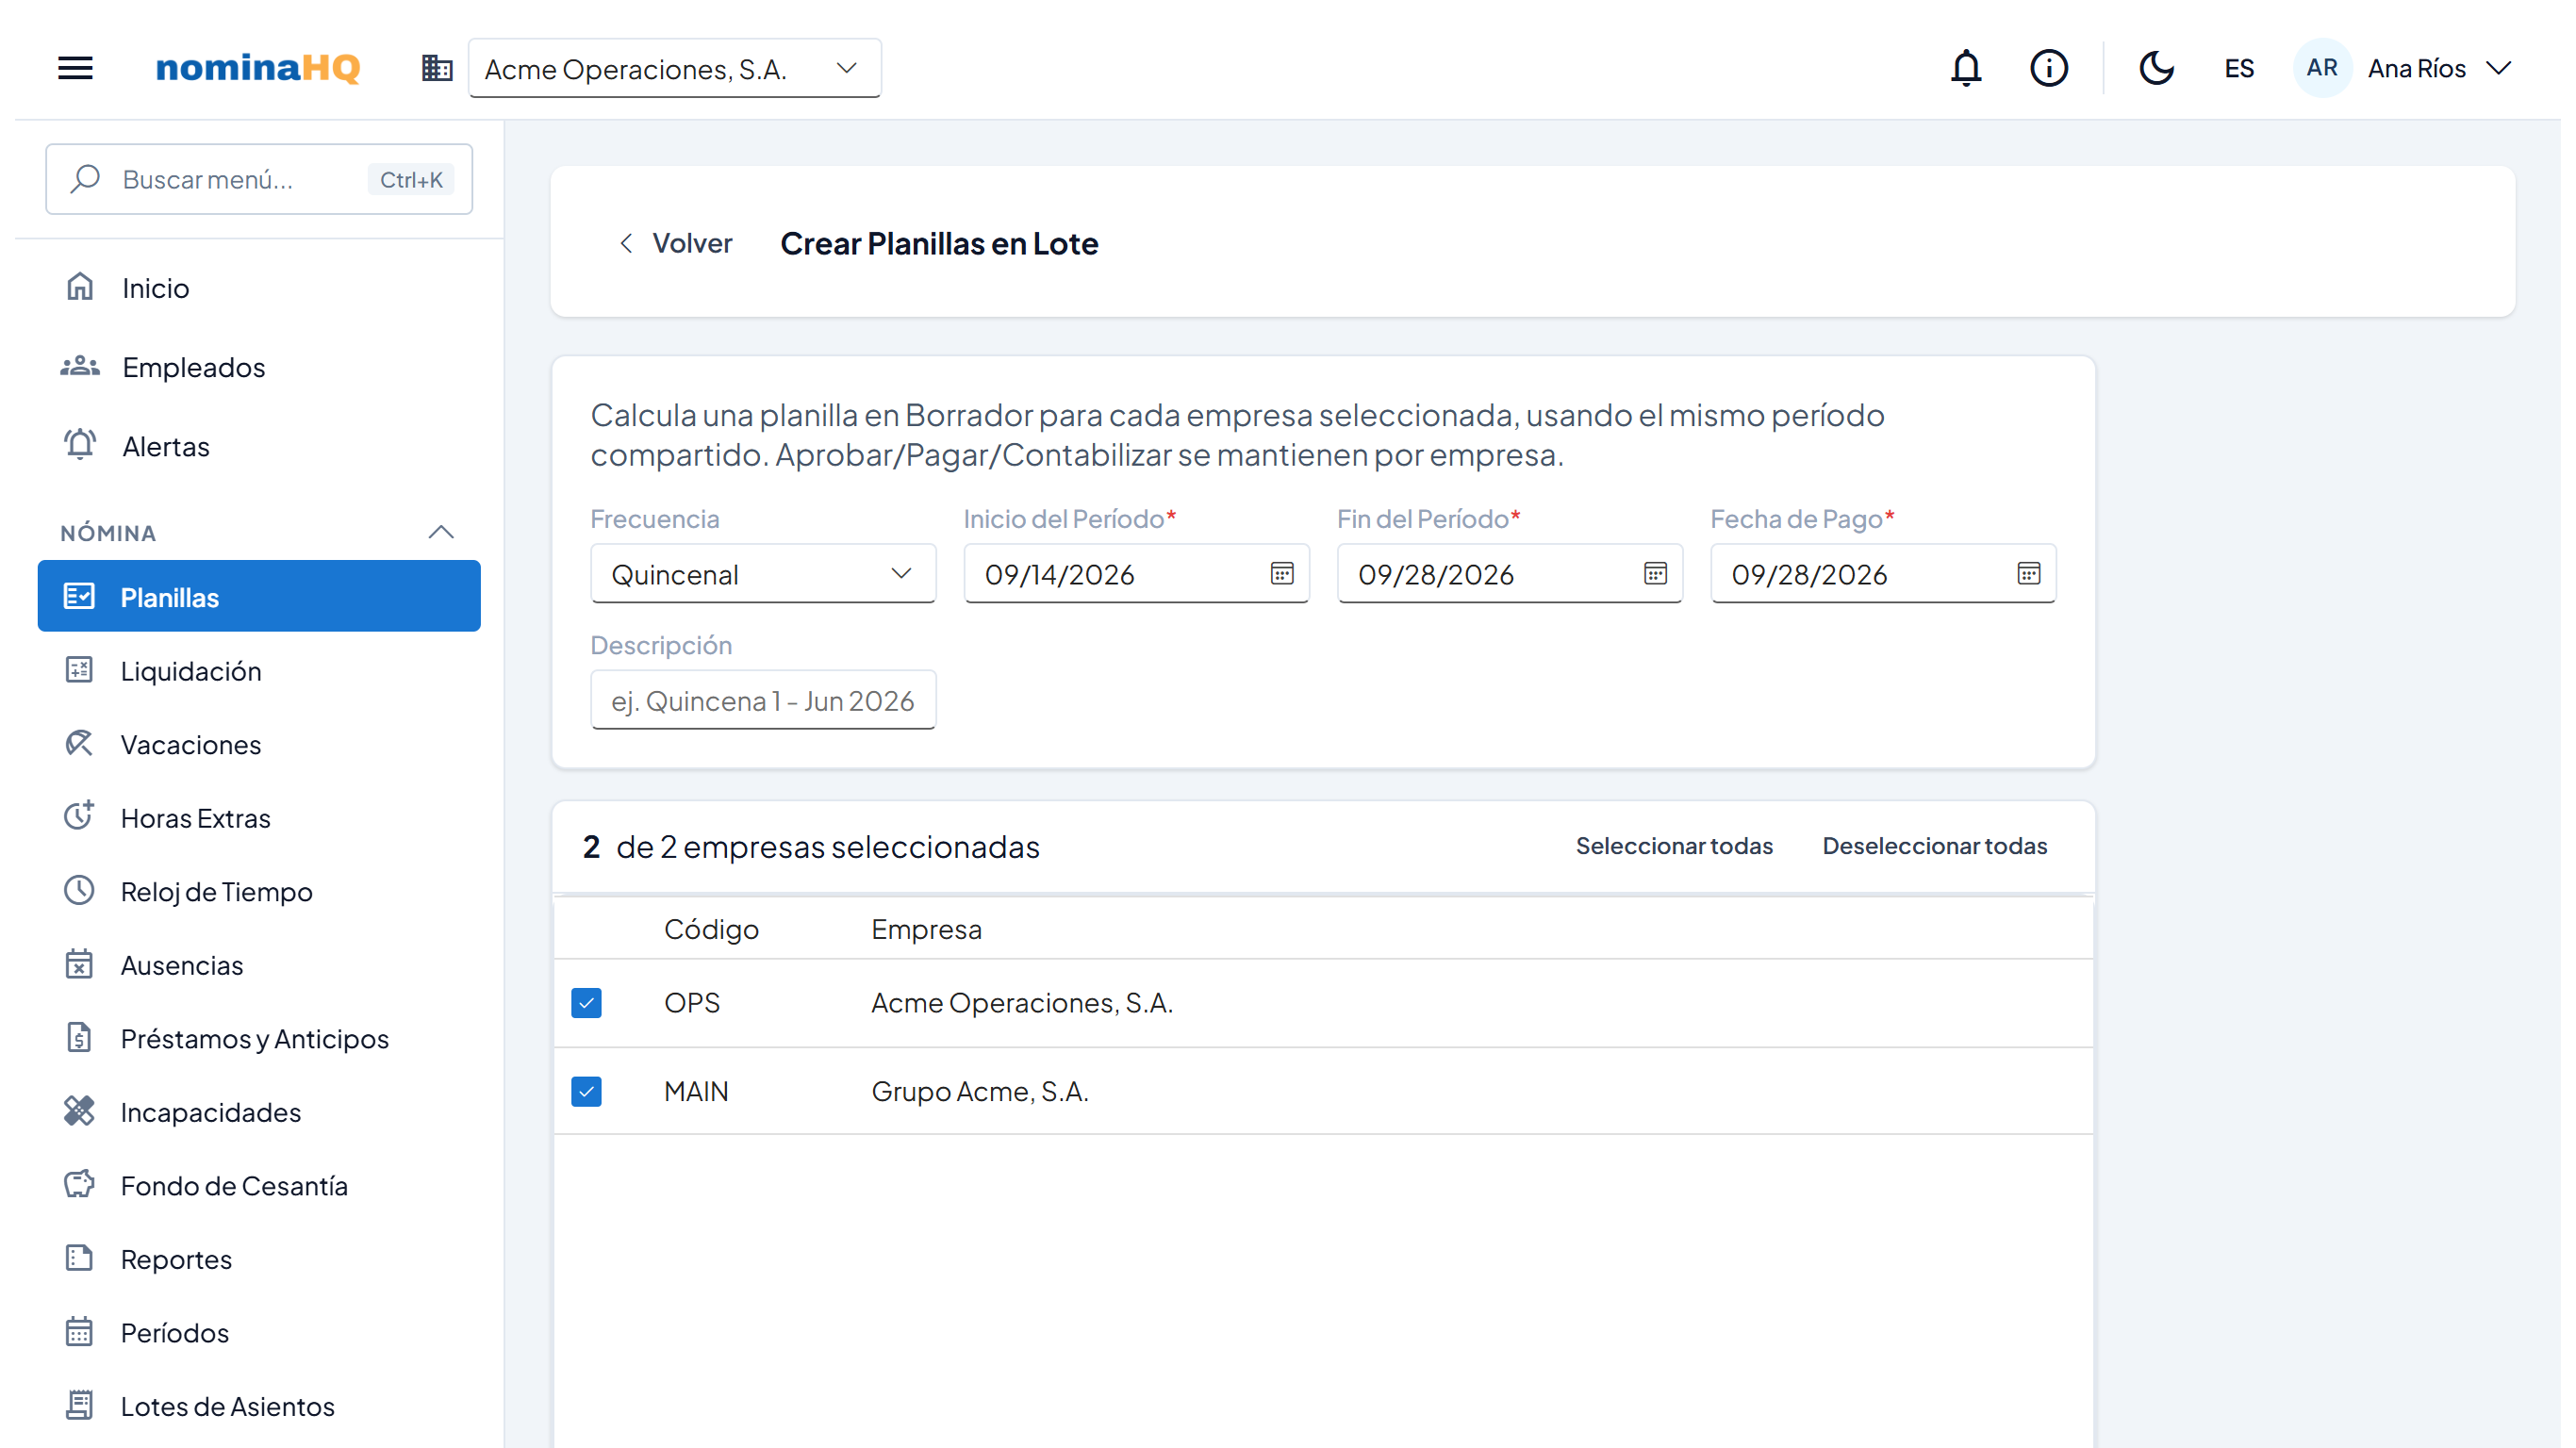Open Vacaciones menu item
The height and width of the screenshot is (1448, 2576).
point(259,744)
